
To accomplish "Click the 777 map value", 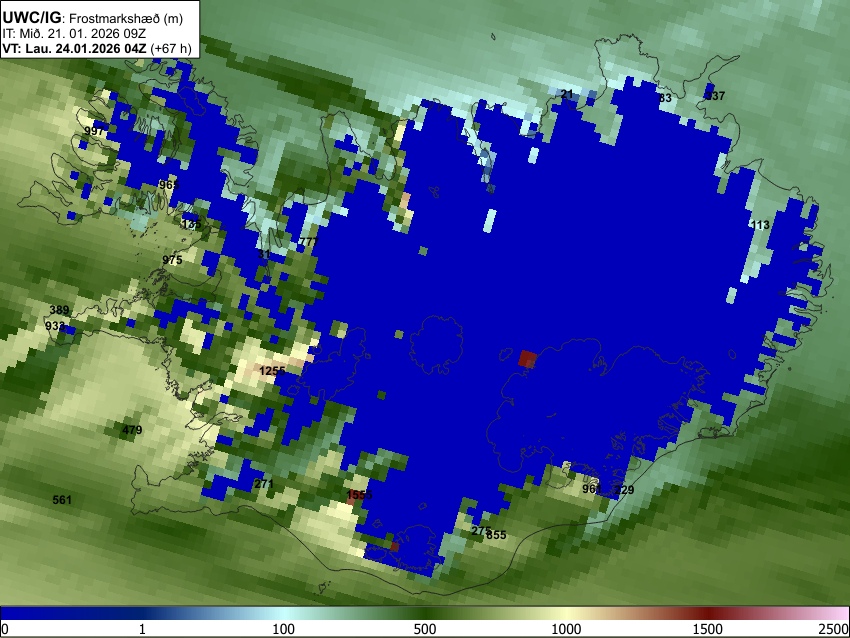I will click(308, 241).
